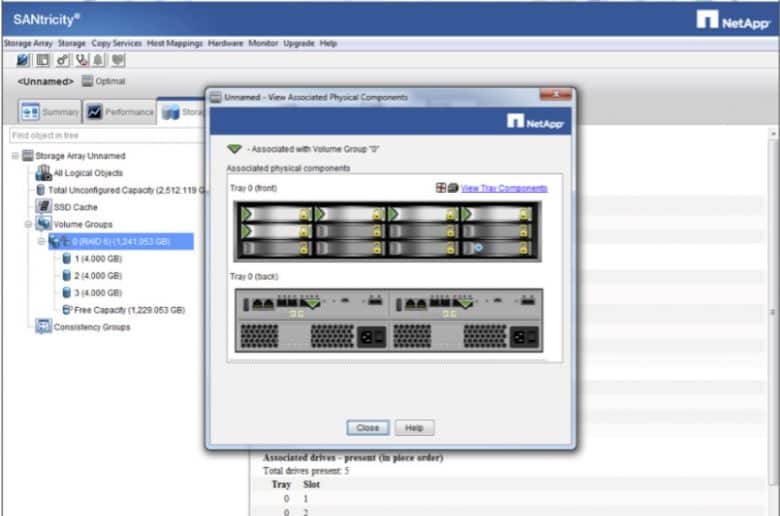Click the Storage Array Unnamed tree icon
This screenshot has width=780, height=516.
28,156
